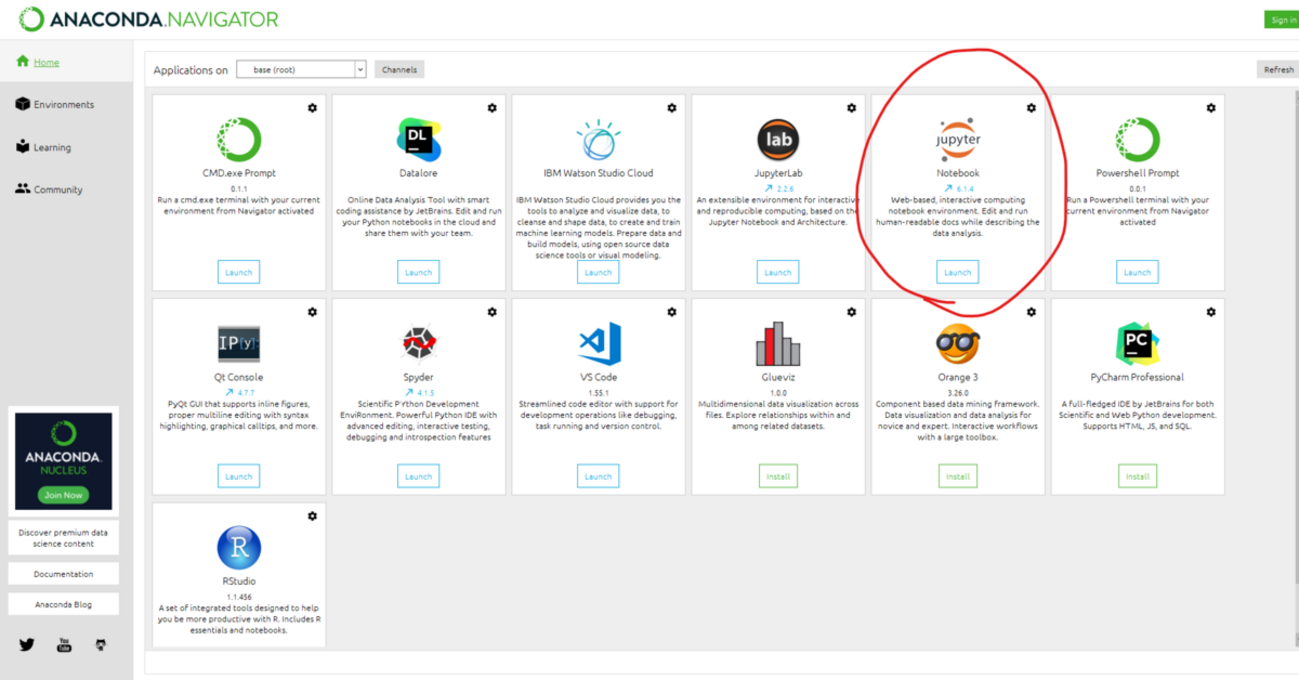Click the VS Code application icon
This screenshot has height=680, width=1299.
(x=598, y=344)
